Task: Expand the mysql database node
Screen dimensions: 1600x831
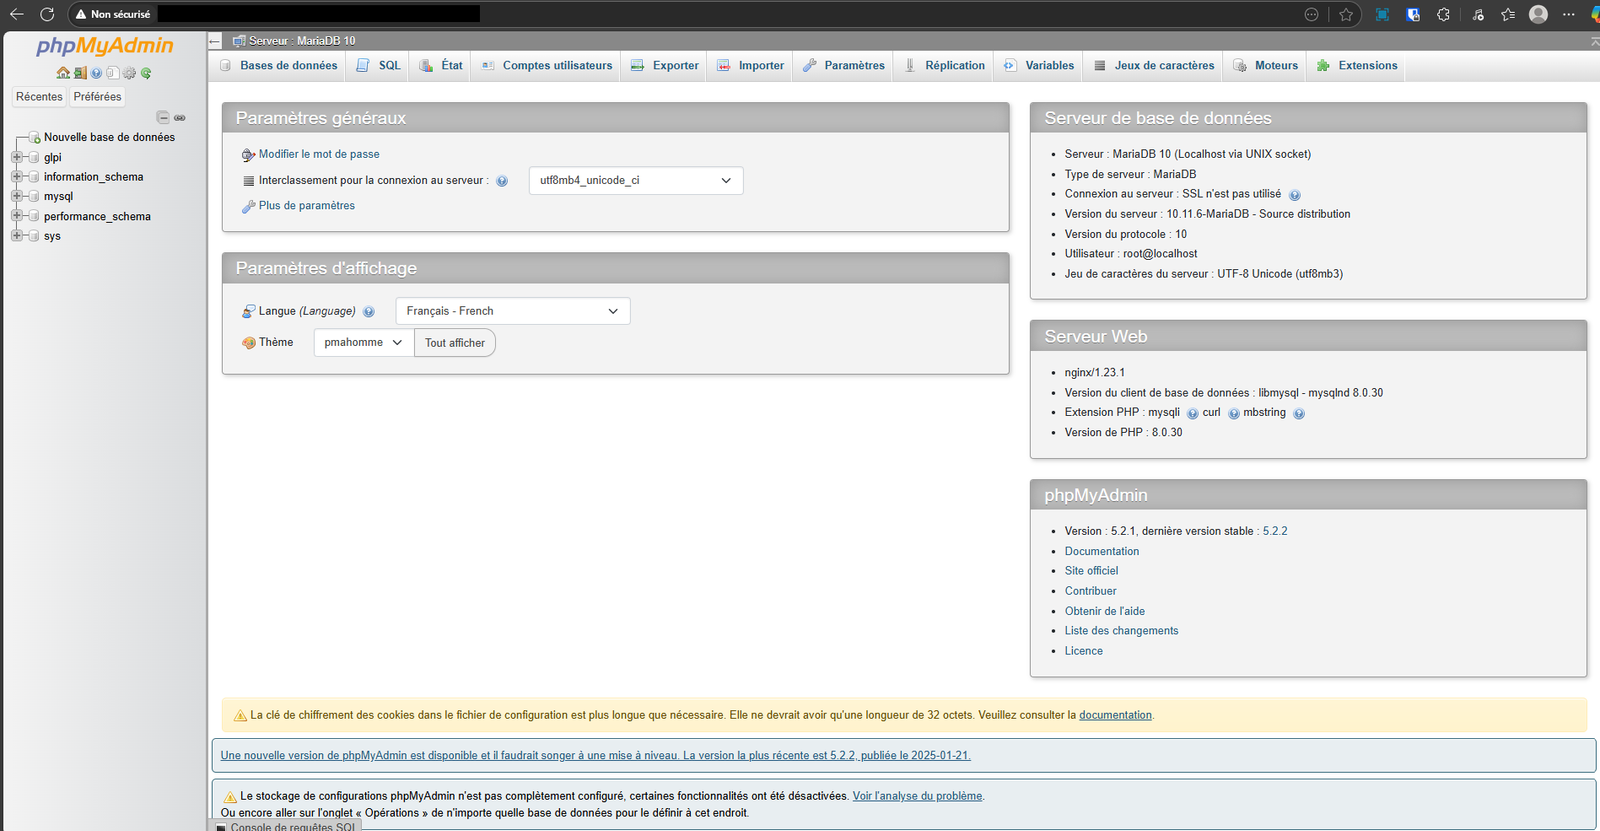Action: (16, 196)
